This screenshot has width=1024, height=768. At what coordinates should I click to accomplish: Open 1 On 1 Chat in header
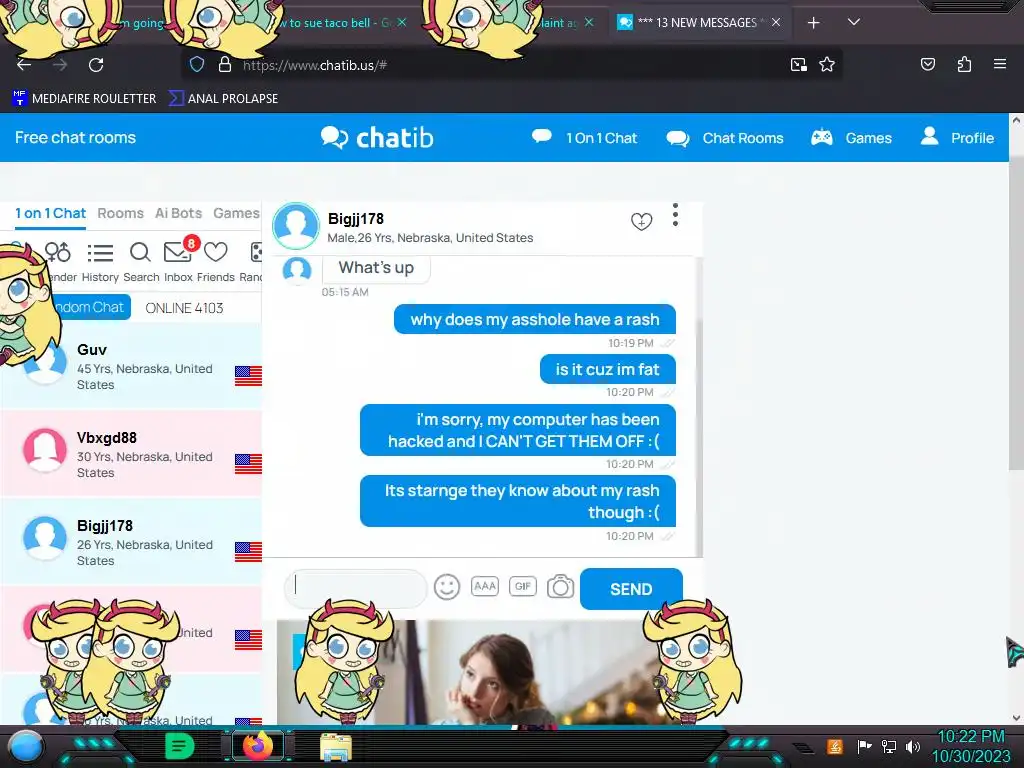coord(584,138)
